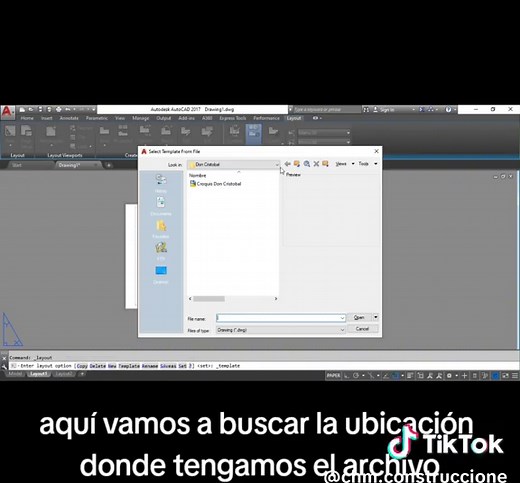Click the Plot printer icon in quick access toolbar
This screenshot has height=483, width=520.
pos(59,109)
